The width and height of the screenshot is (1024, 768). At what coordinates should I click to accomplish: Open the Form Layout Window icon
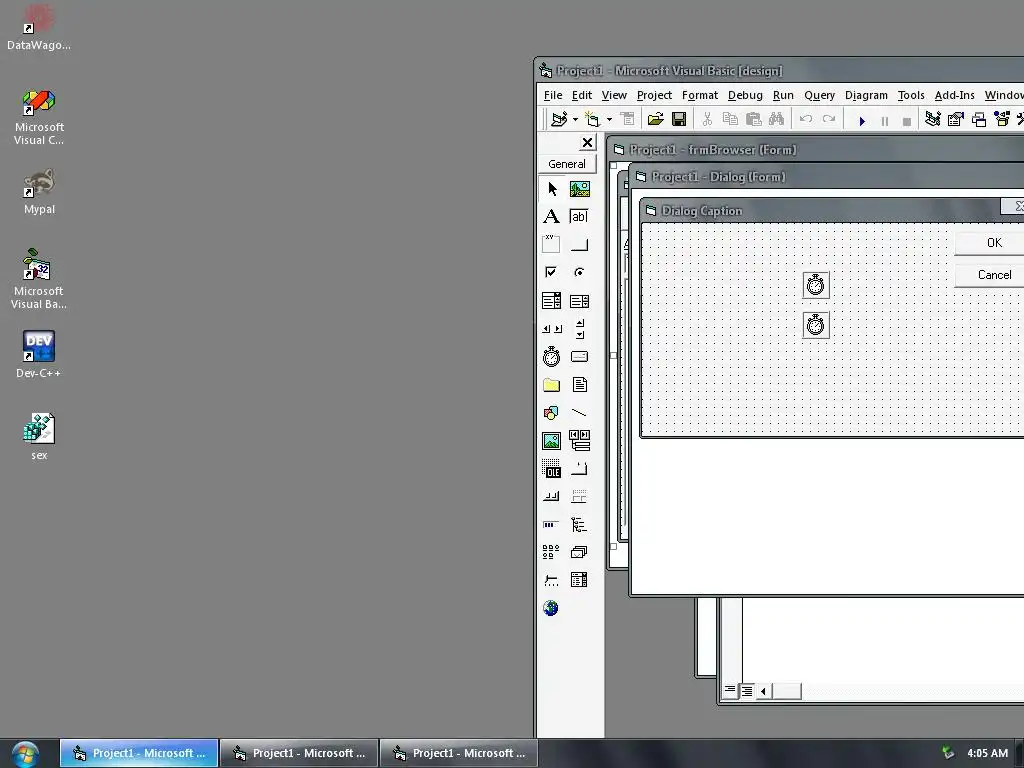[979, 120]
